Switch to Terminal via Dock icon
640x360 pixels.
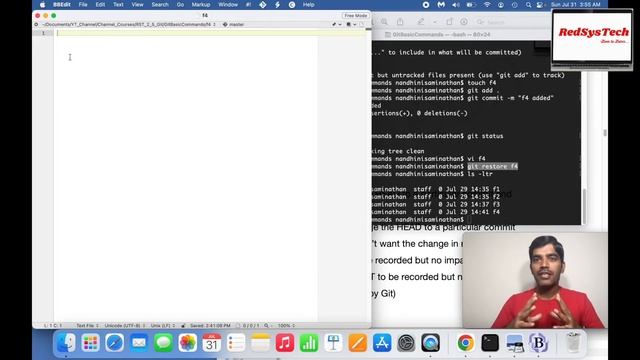[490, 343]
